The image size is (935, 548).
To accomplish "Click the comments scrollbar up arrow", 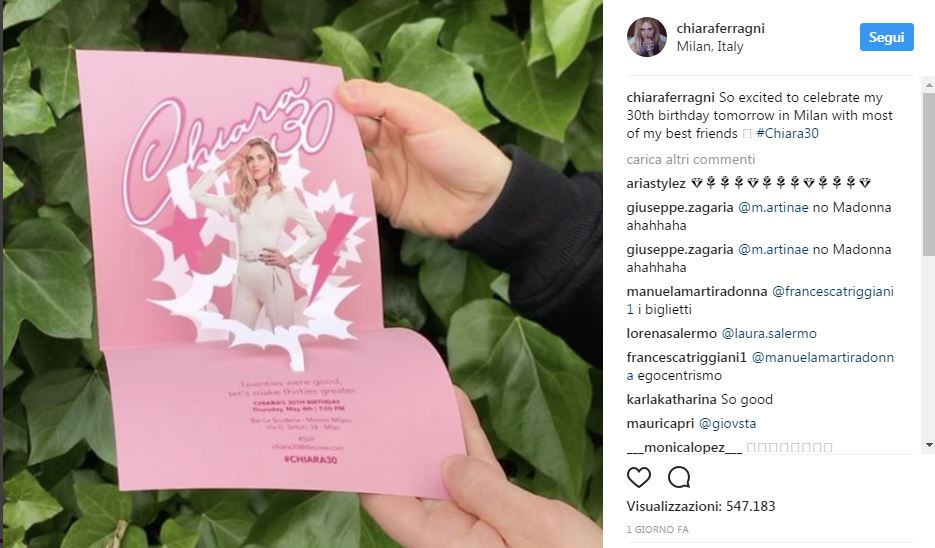I will 929,85.
